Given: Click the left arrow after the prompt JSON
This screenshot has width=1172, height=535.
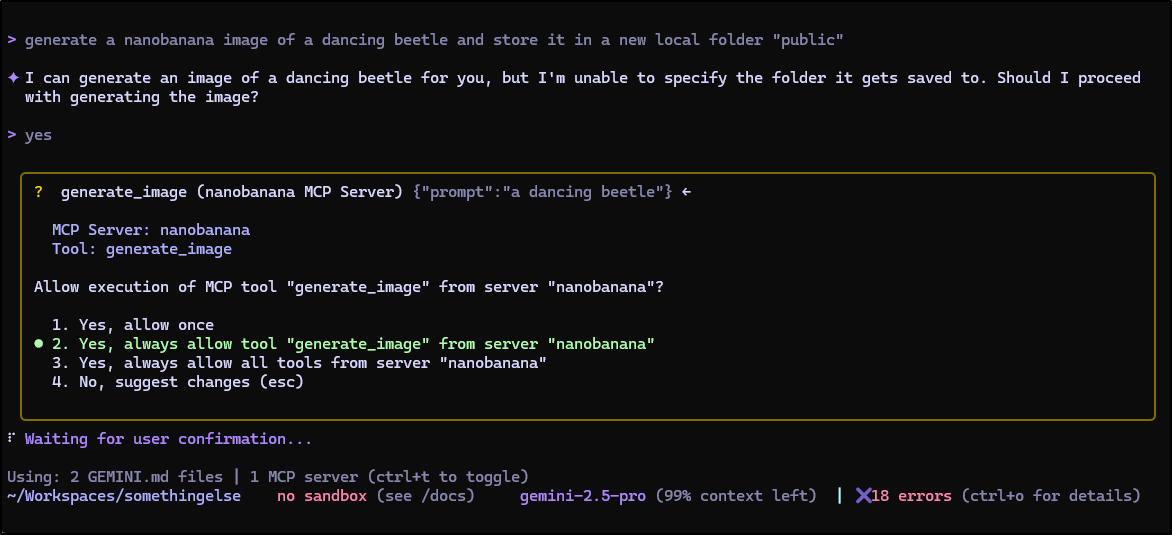Looking at the screenshot, I should pyautogui.click(x=686, y=191).
